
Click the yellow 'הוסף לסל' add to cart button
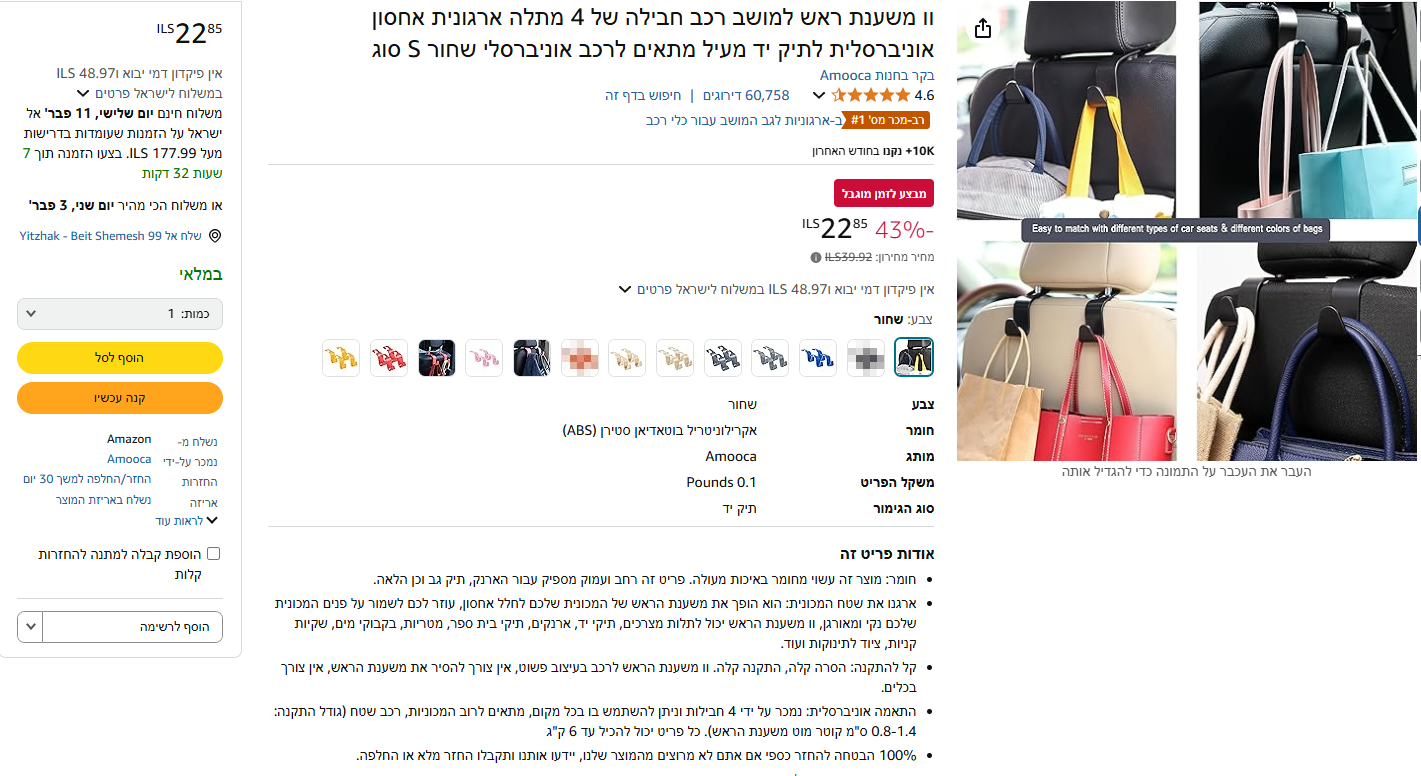point(120,357)
